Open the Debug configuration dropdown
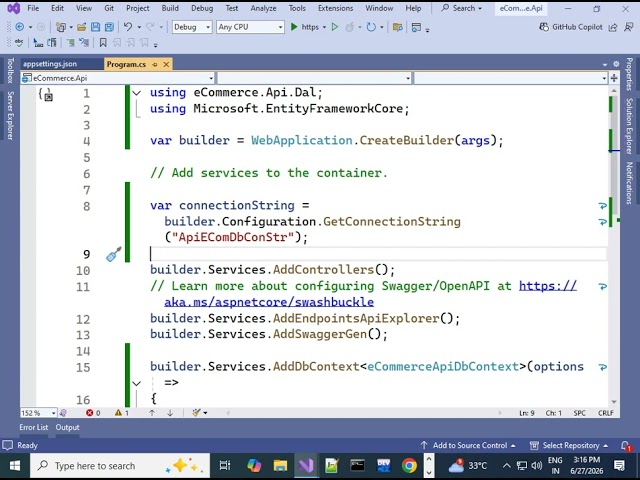Screen dimensions: 640x480 (192, 27)
